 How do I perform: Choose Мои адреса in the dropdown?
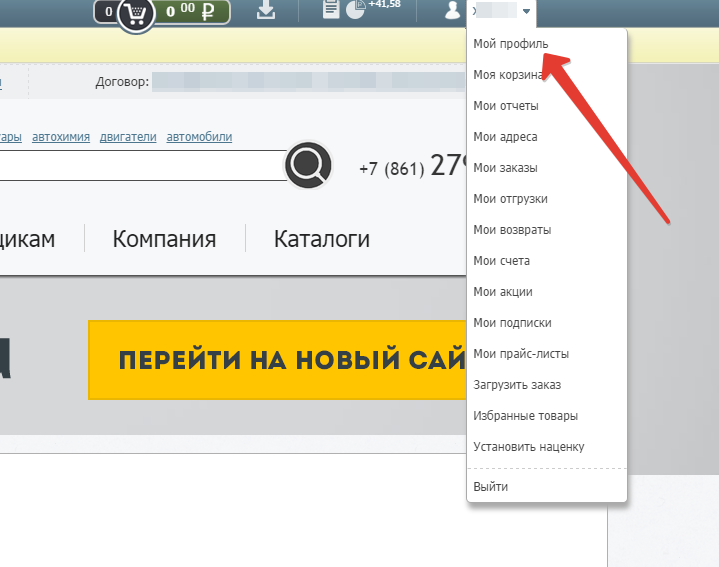(x=505, y=137)
